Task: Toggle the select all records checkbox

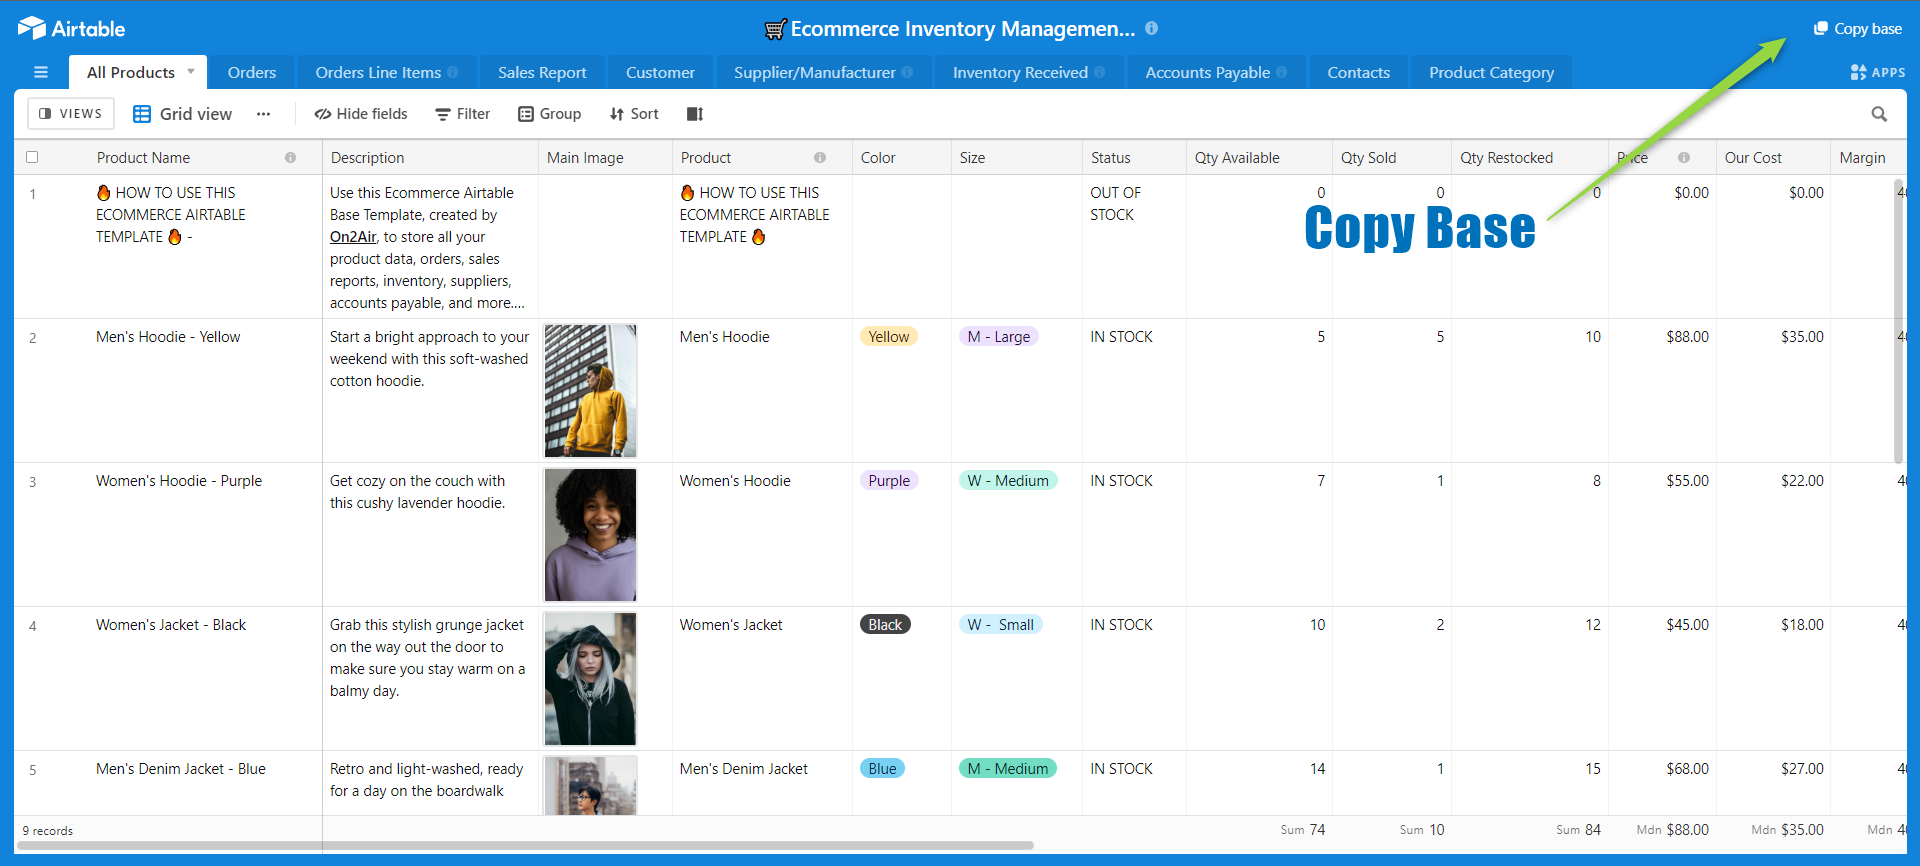Action: tap(32, 157)
